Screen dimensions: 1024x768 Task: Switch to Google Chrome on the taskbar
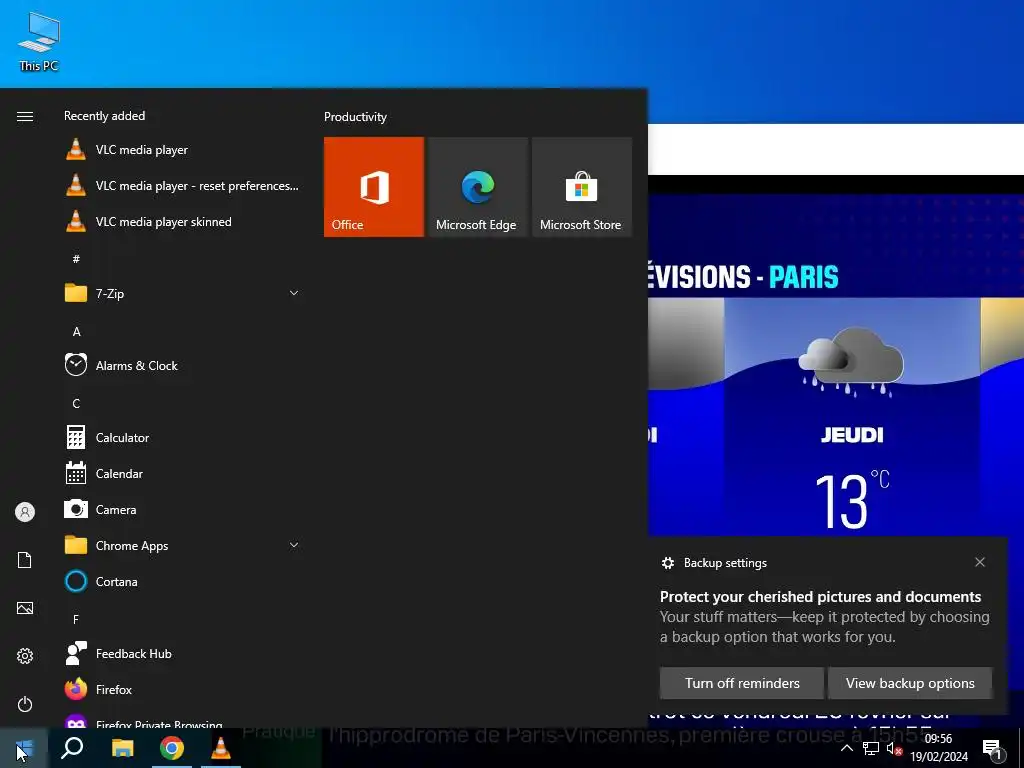pyautogui.click(x=172, y=748)
